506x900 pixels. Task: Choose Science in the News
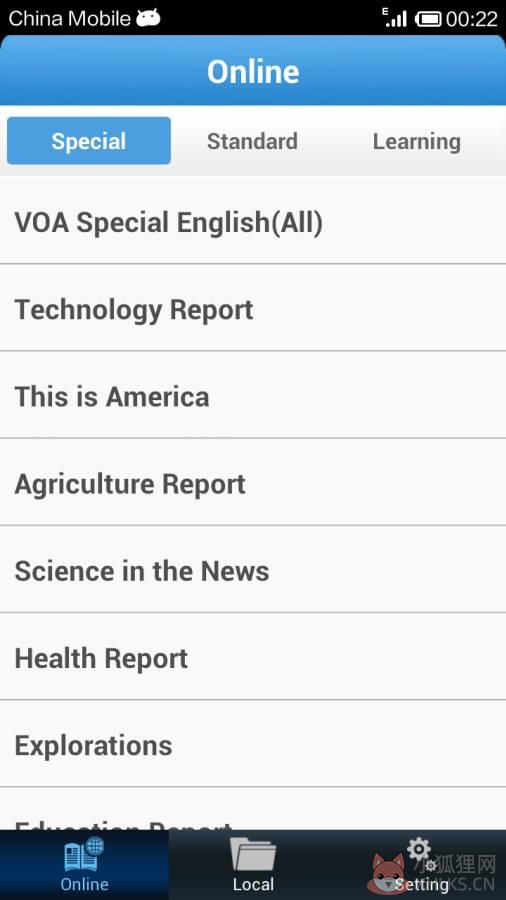coord(253,569)
